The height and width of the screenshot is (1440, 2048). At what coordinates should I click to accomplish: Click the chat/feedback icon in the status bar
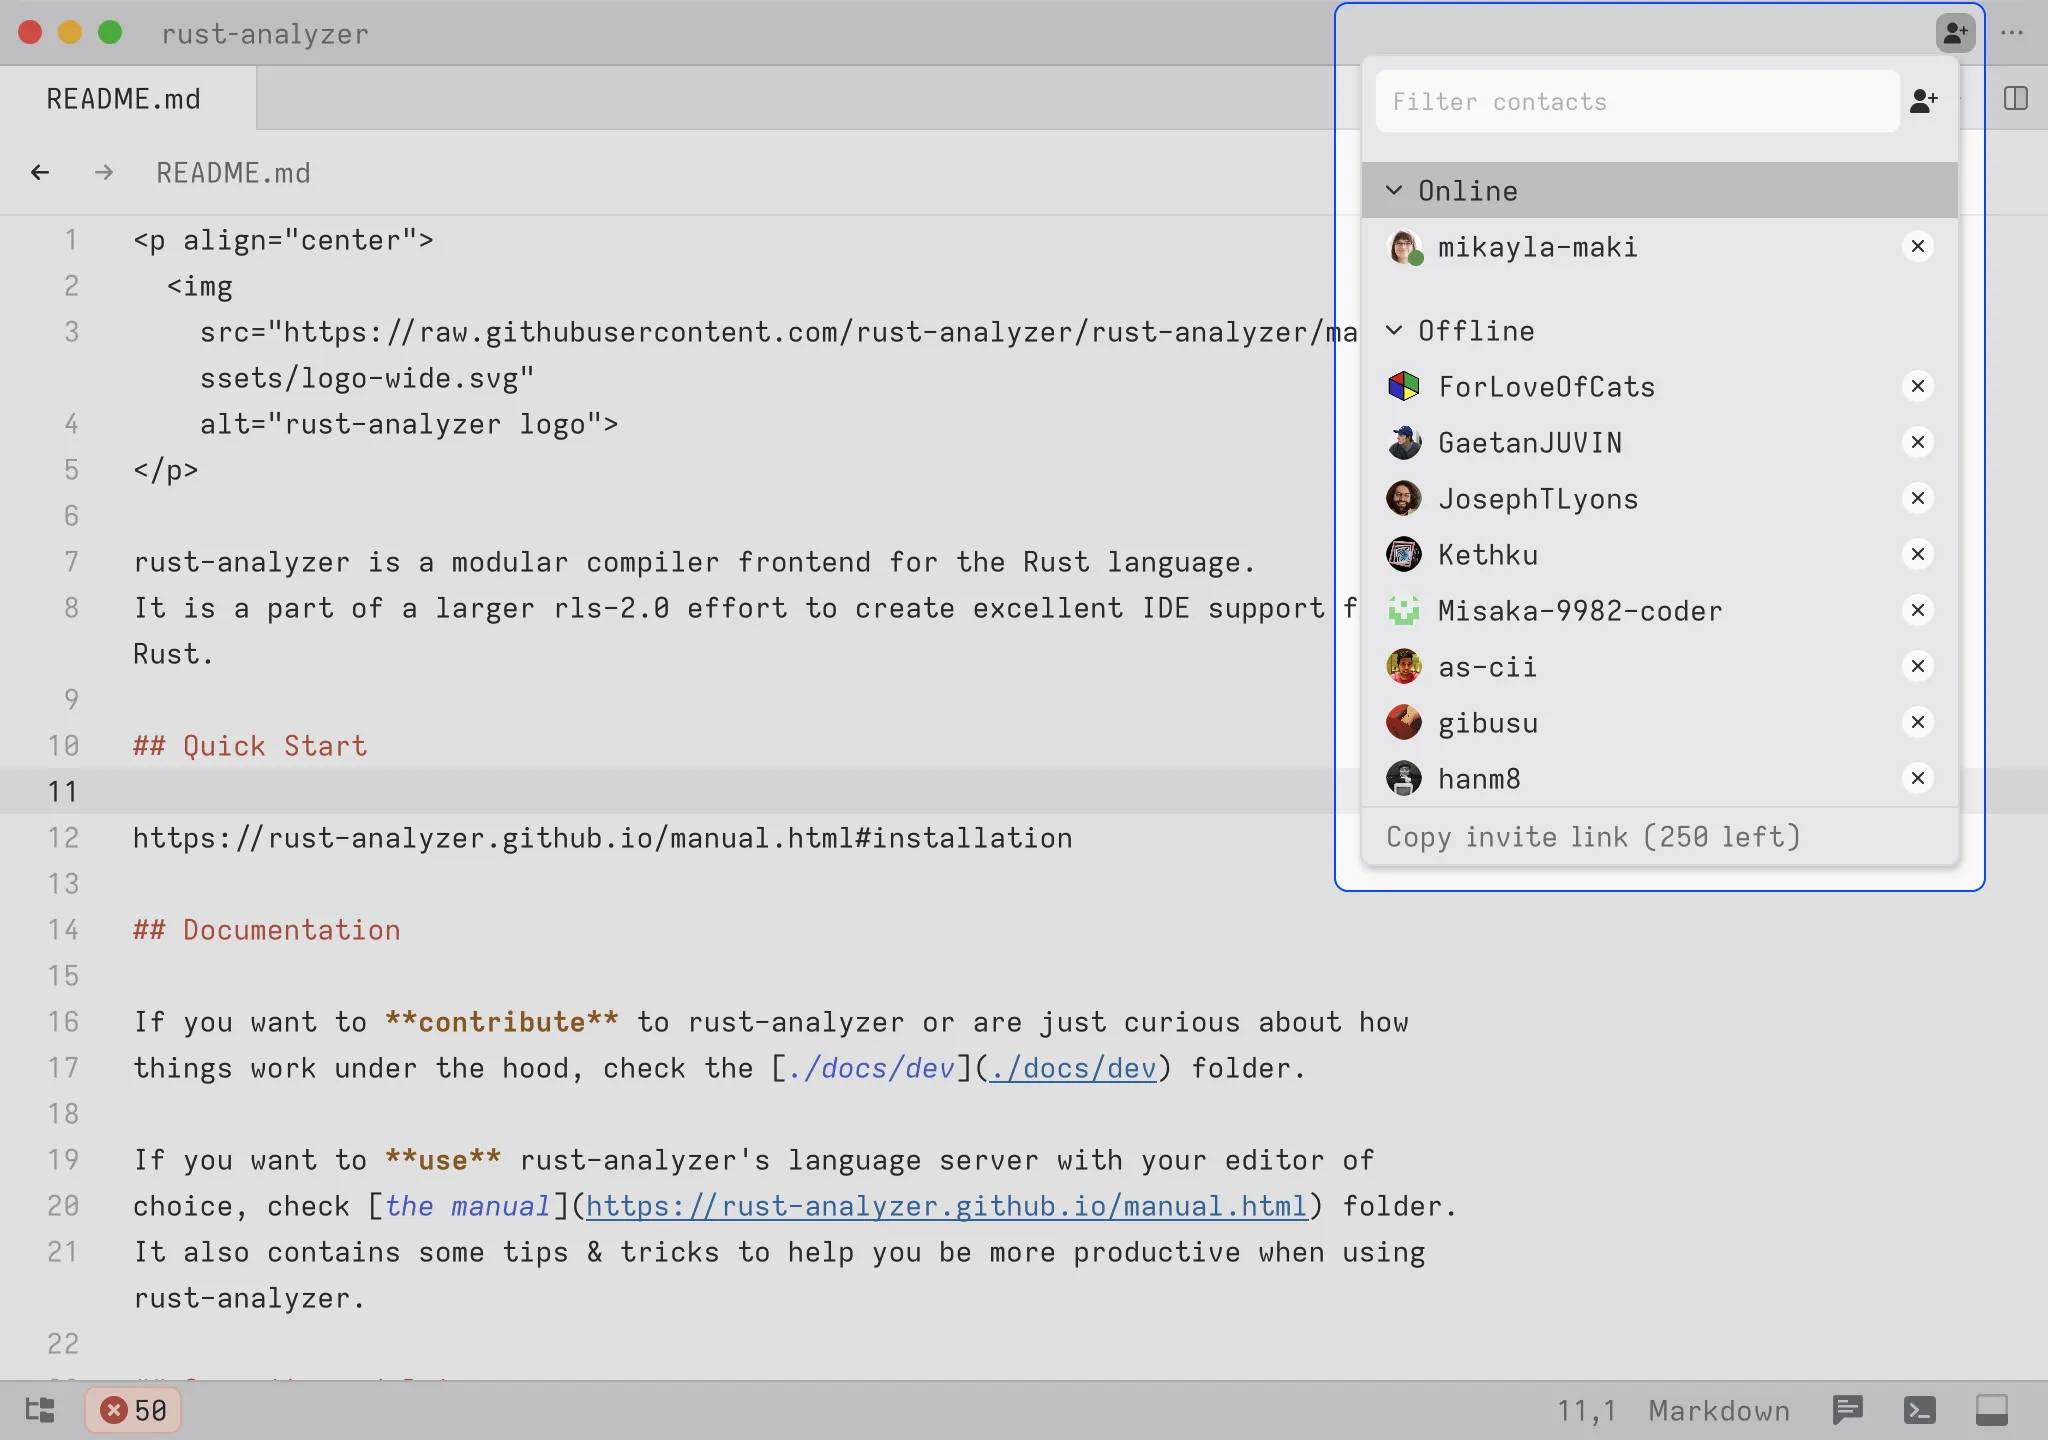point(1847,1410)
